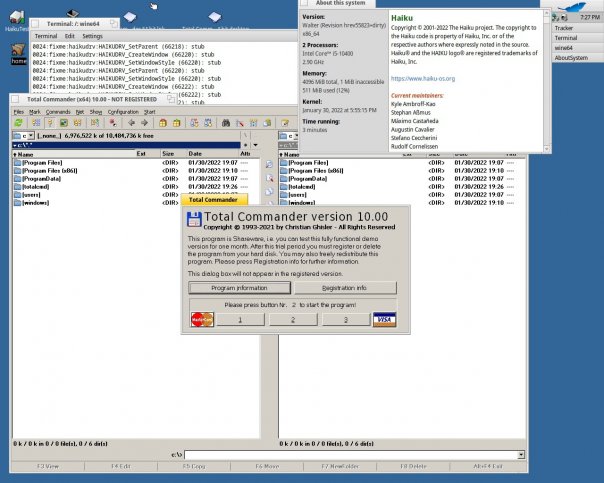
Task: Open the Commands menu
Action: pos(58,112)
